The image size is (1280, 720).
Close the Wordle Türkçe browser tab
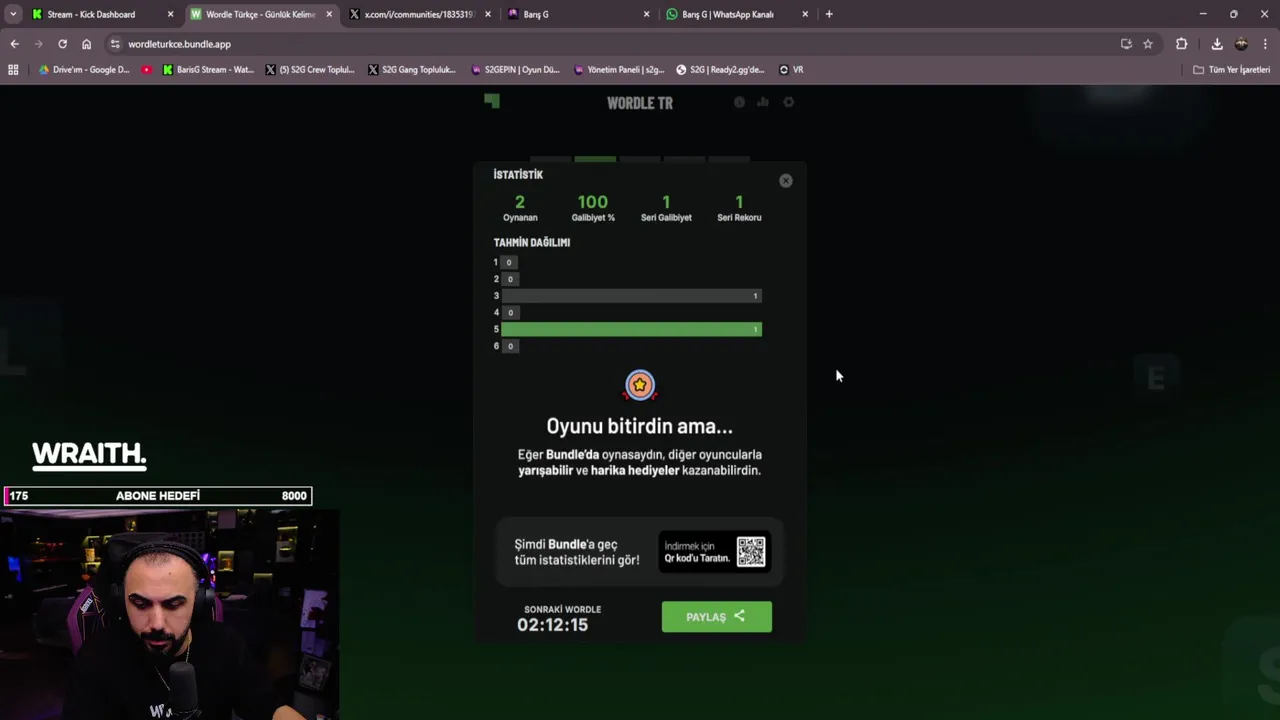point(329,14)
